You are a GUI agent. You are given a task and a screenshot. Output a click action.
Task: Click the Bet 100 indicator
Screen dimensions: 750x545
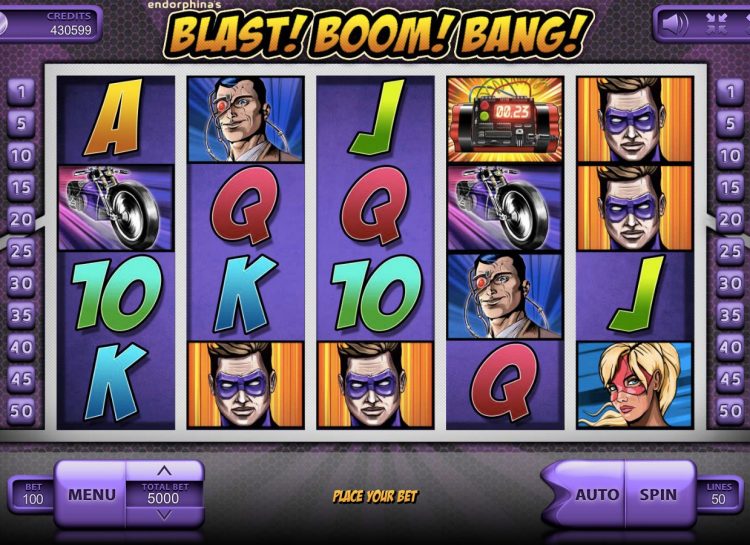[x=33, y=494]
